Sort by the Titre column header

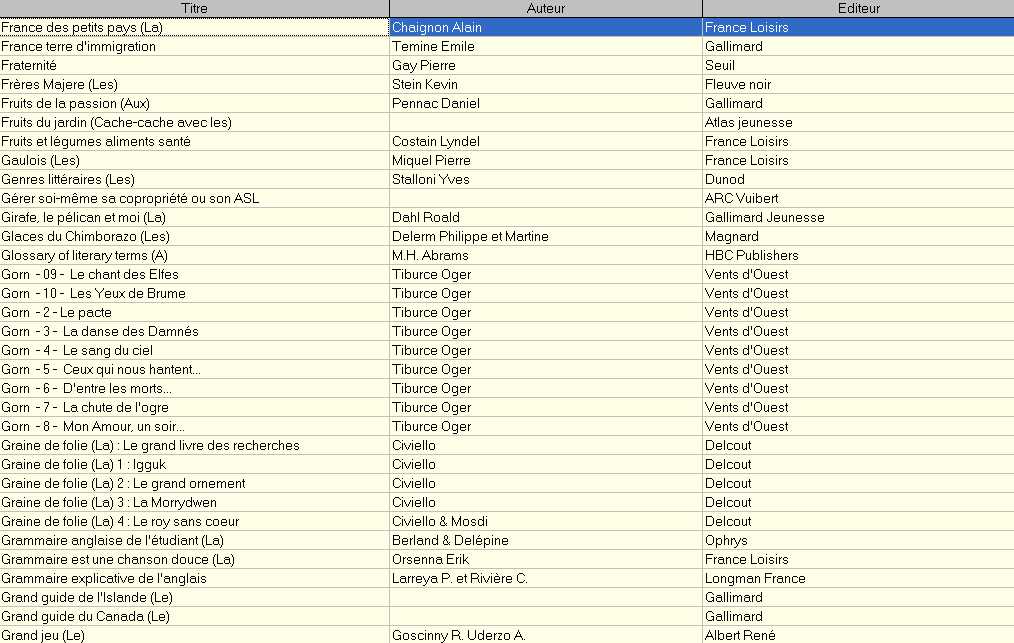[194, 8]
